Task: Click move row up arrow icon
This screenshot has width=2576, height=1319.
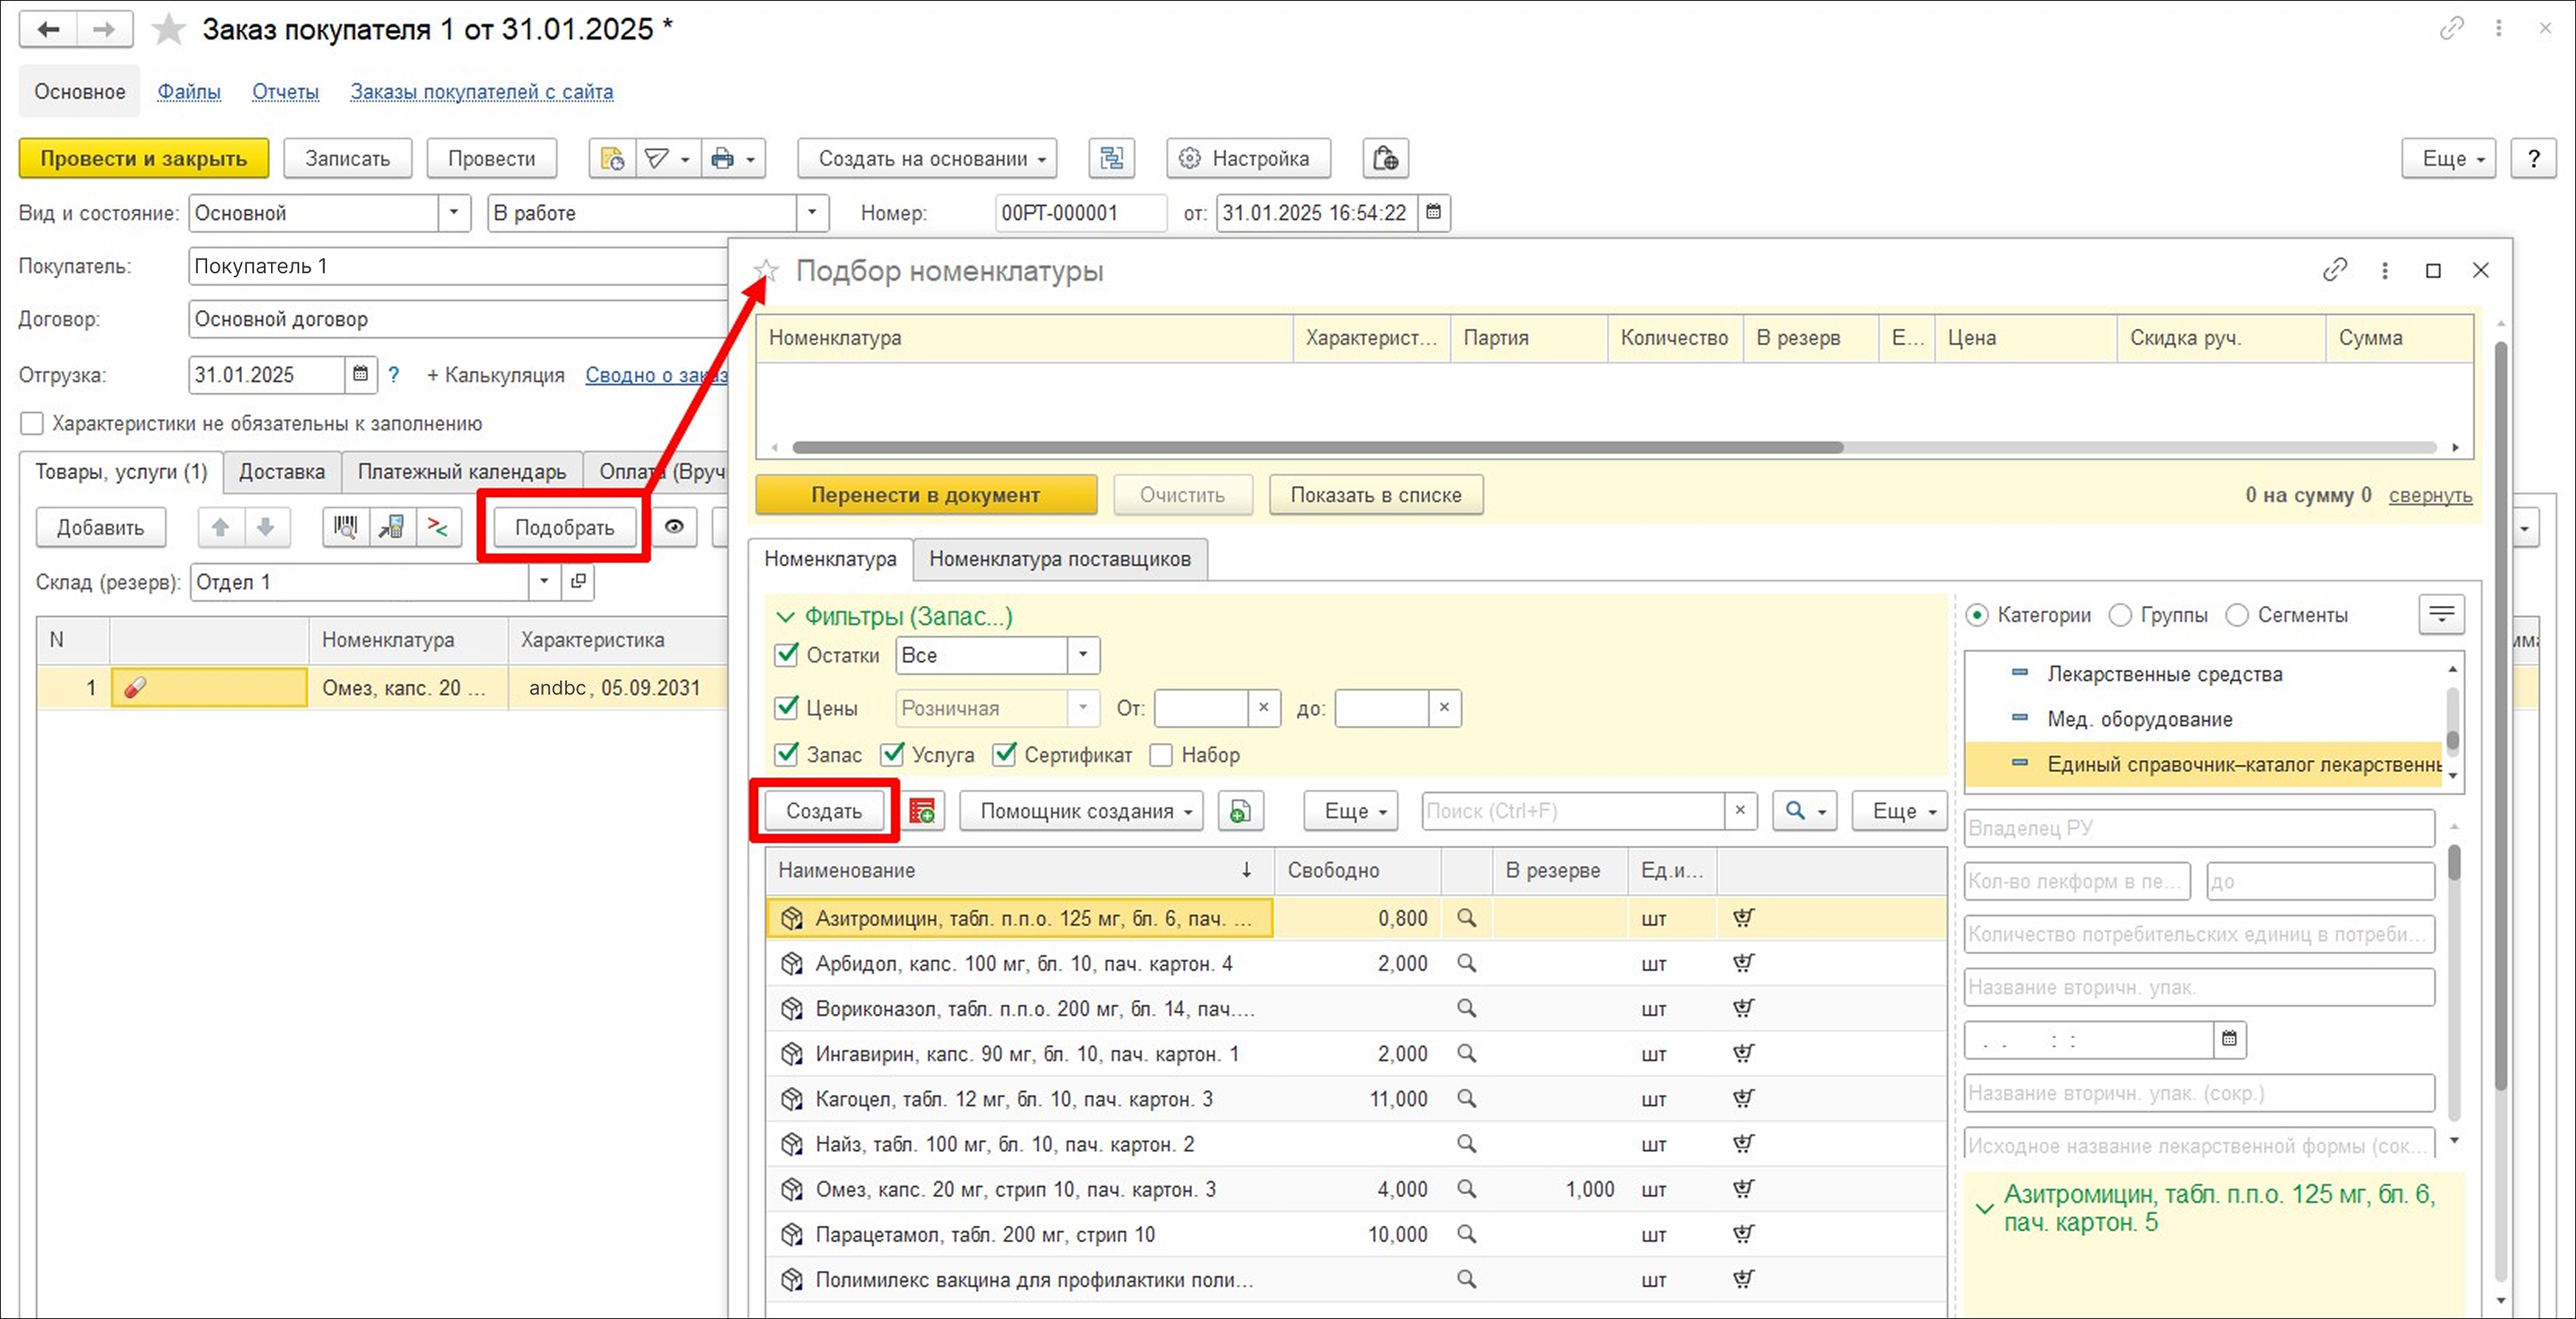Action: click(220, 527)
